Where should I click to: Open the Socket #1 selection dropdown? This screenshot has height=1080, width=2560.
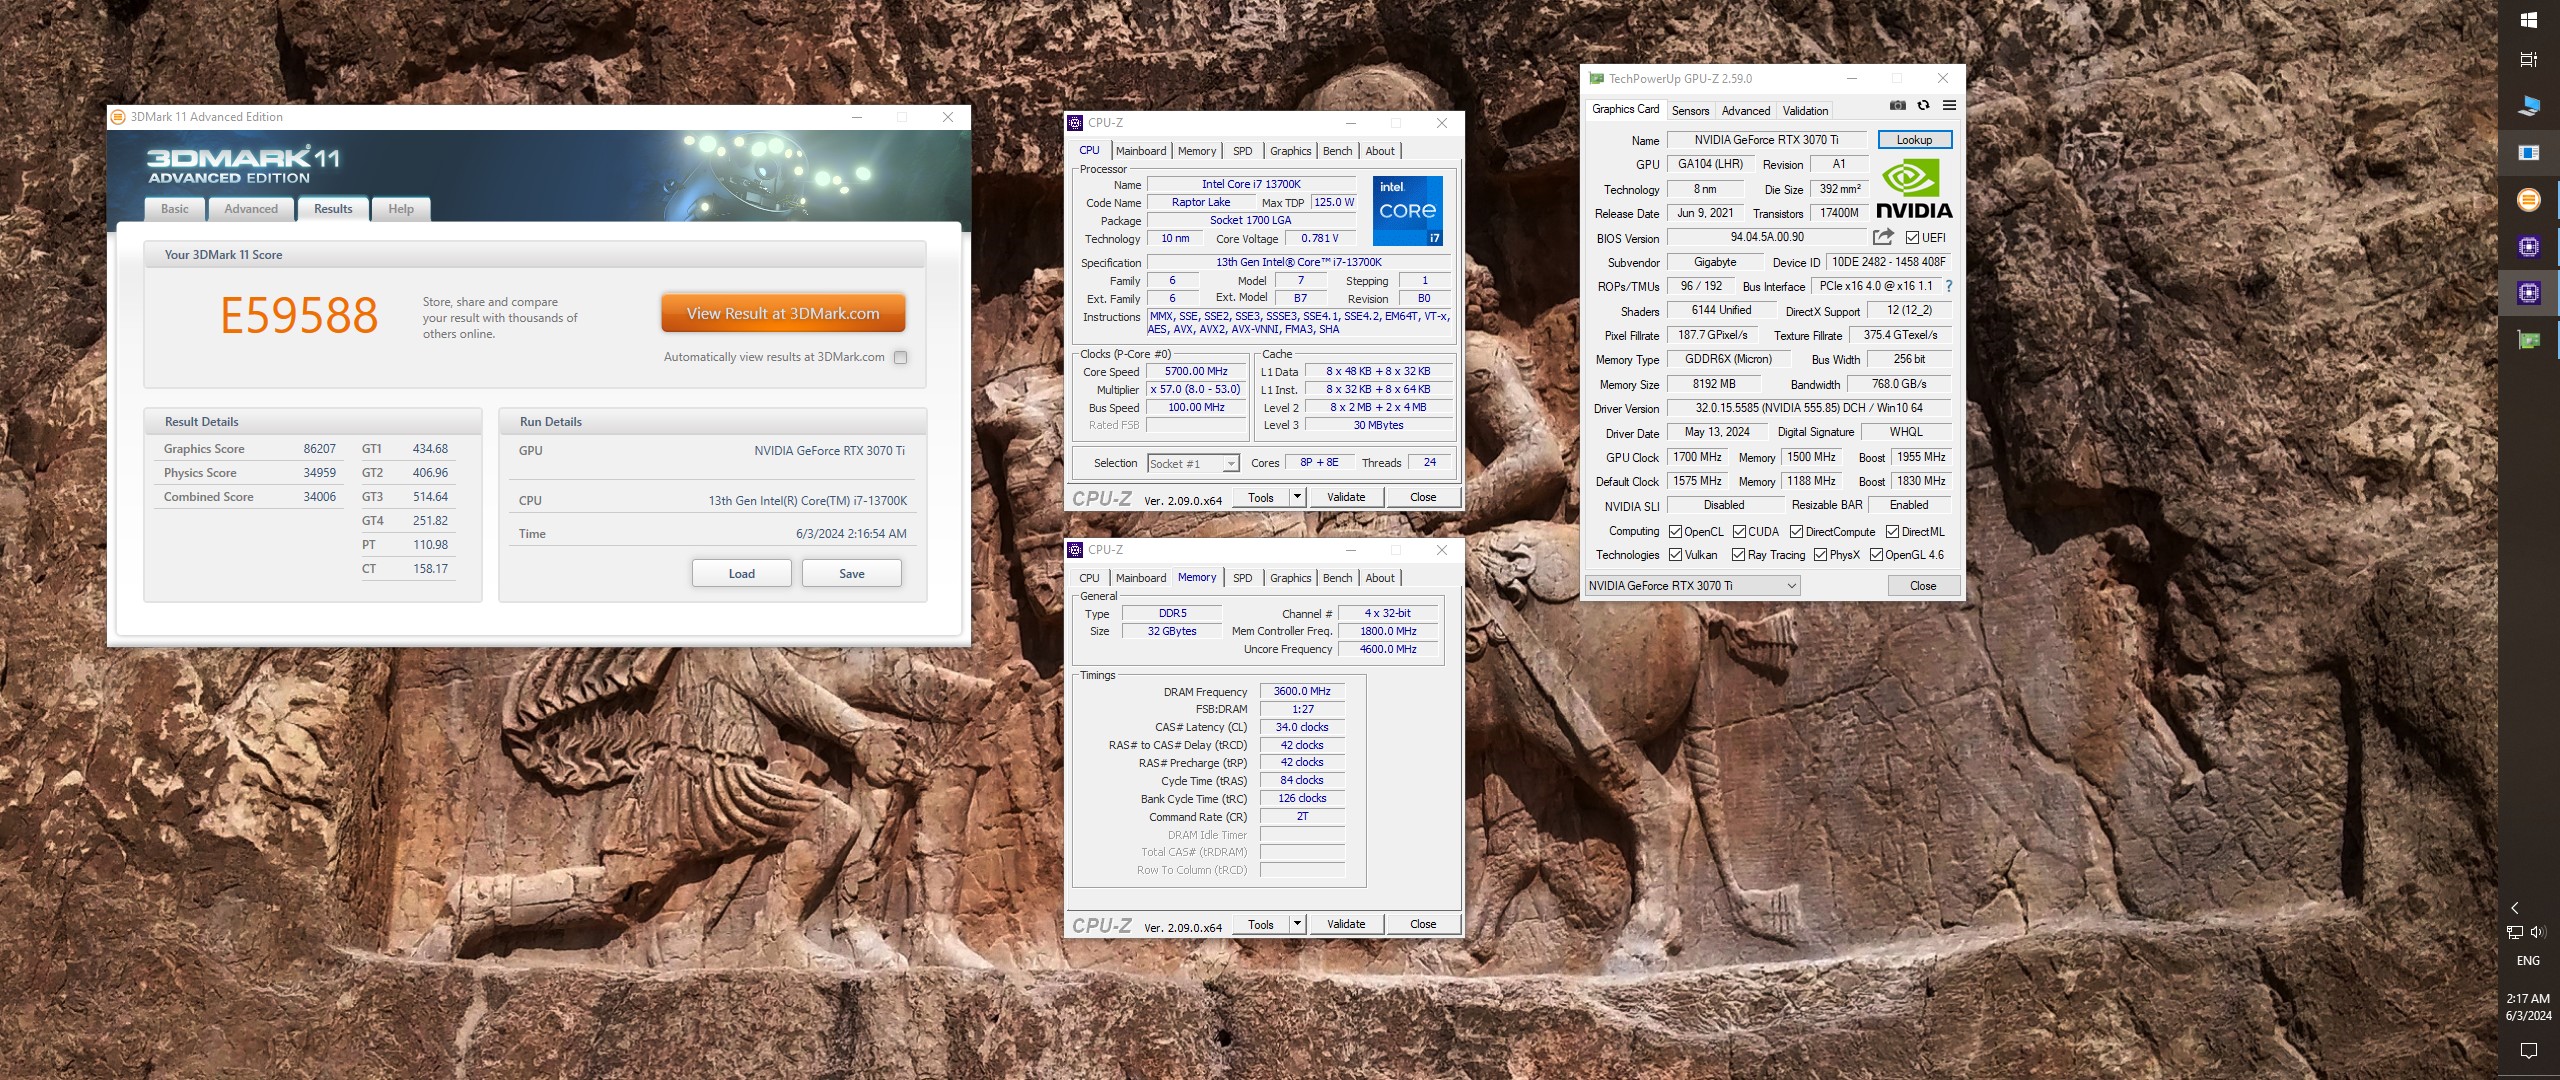click(x=1193, y=463)
